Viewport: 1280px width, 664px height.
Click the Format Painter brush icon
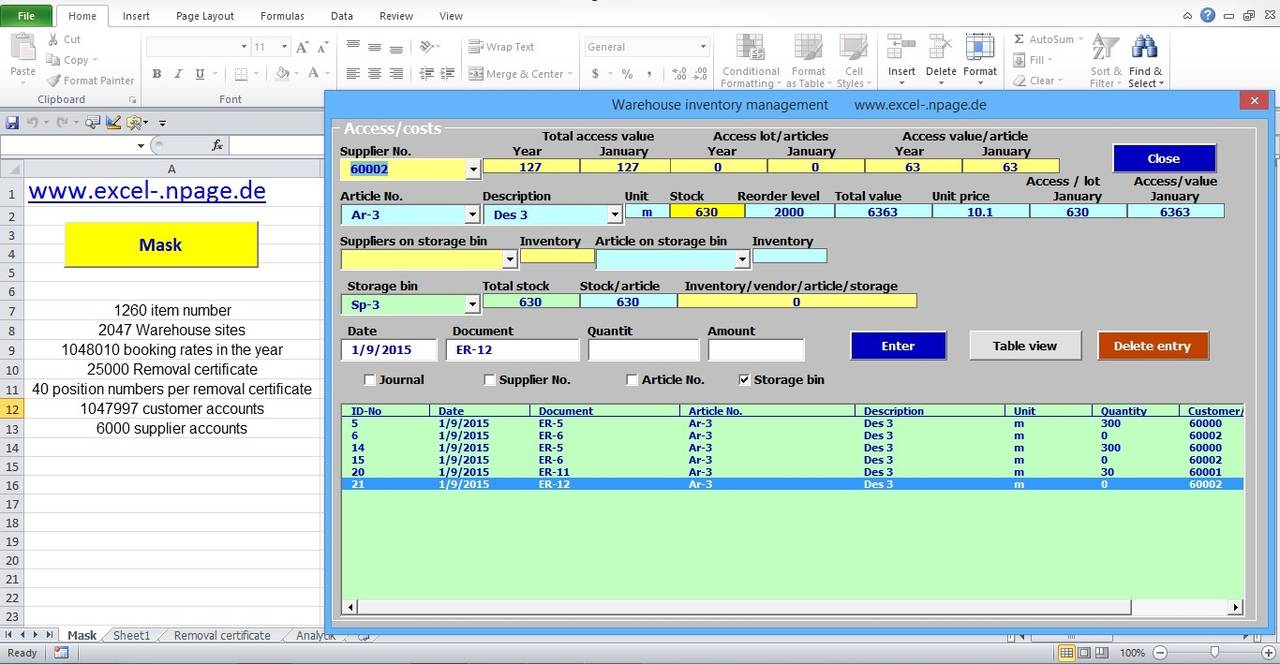[53, 80]
